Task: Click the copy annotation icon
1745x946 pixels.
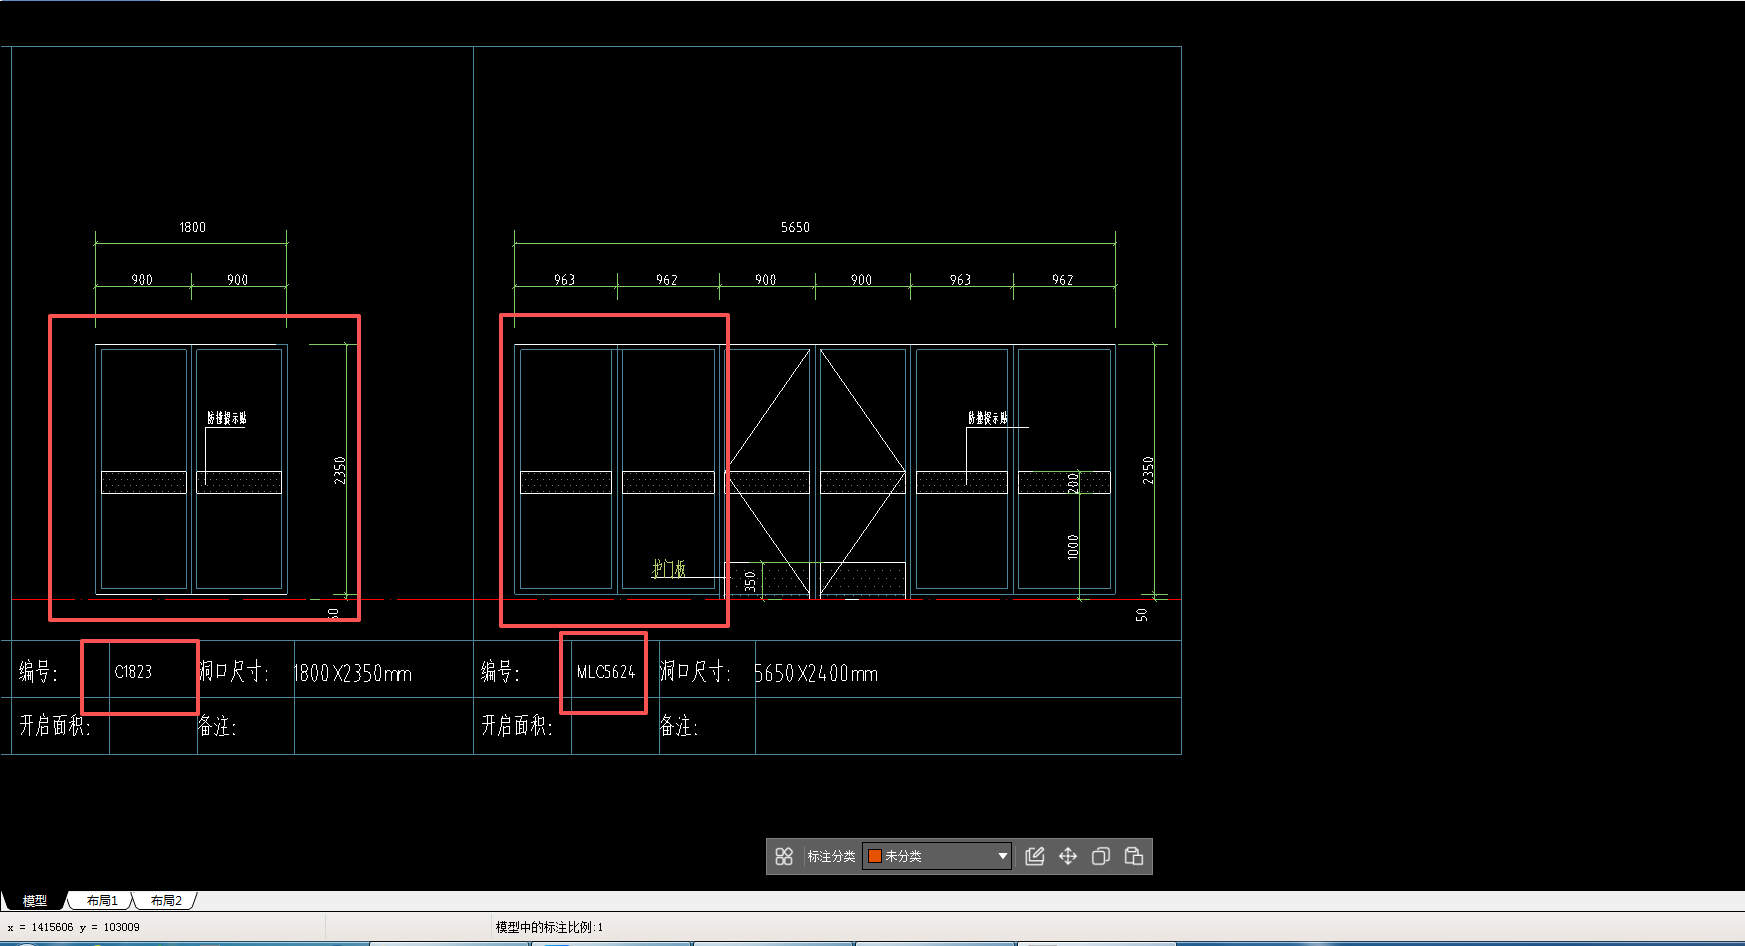Action: (1101, 856)
